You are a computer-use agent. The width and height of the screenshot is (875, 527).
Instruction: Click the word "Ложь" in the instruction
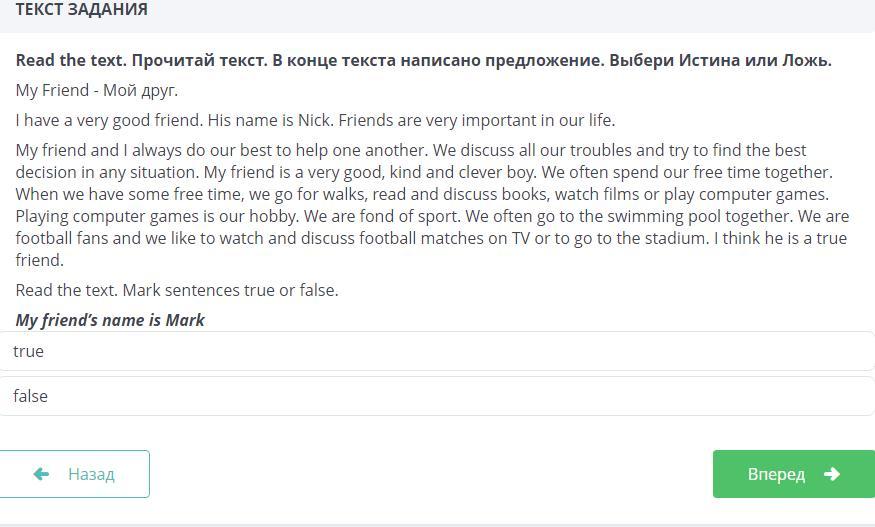pyautogui.click(x=806, y=60)
